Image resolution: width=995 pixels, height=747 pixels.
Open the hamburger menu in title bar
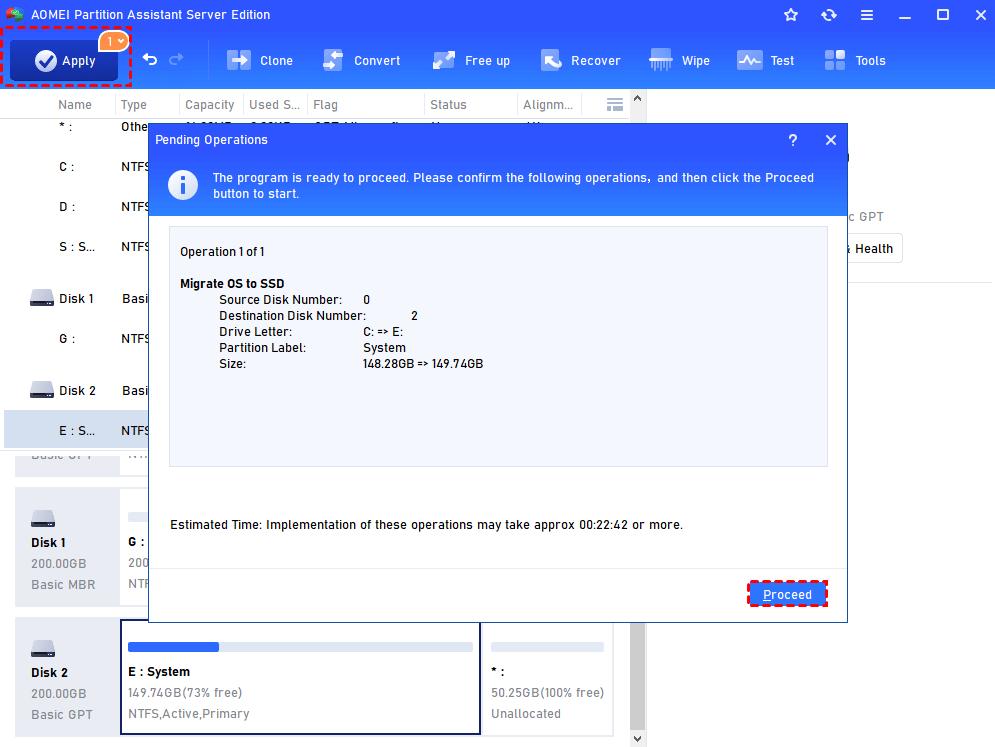click(x=867, y=15)
